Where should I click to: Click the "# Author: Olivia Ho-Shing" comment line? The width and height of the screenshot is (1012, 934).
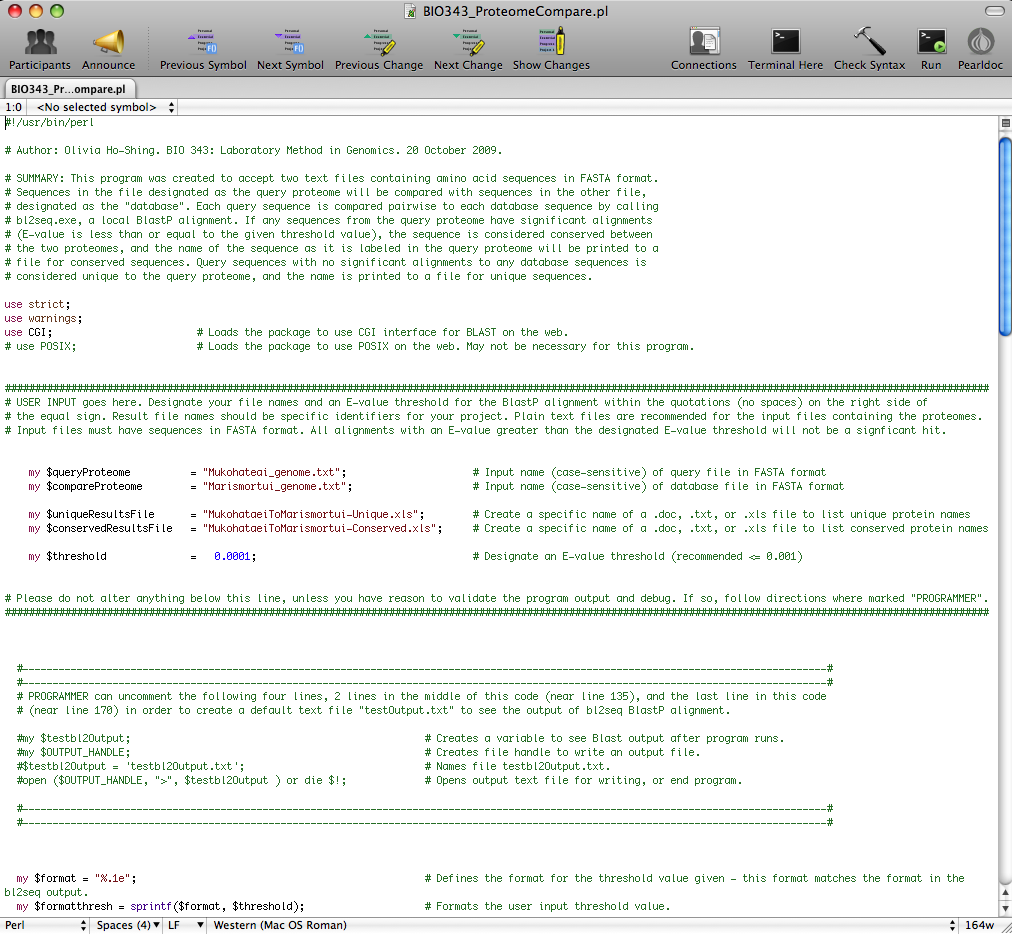tap(254, 150)
